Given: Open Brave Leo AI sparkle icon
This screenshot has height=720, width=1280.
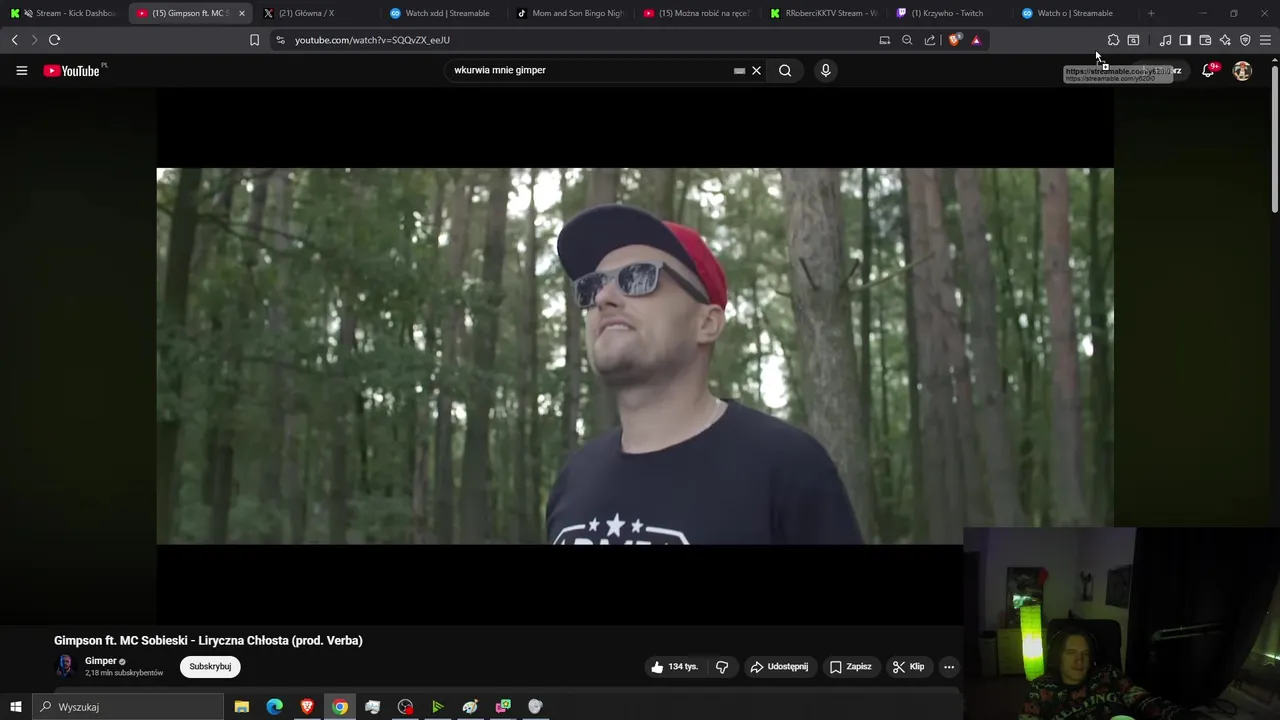Looking at the screenshot, I should 1225,40.
